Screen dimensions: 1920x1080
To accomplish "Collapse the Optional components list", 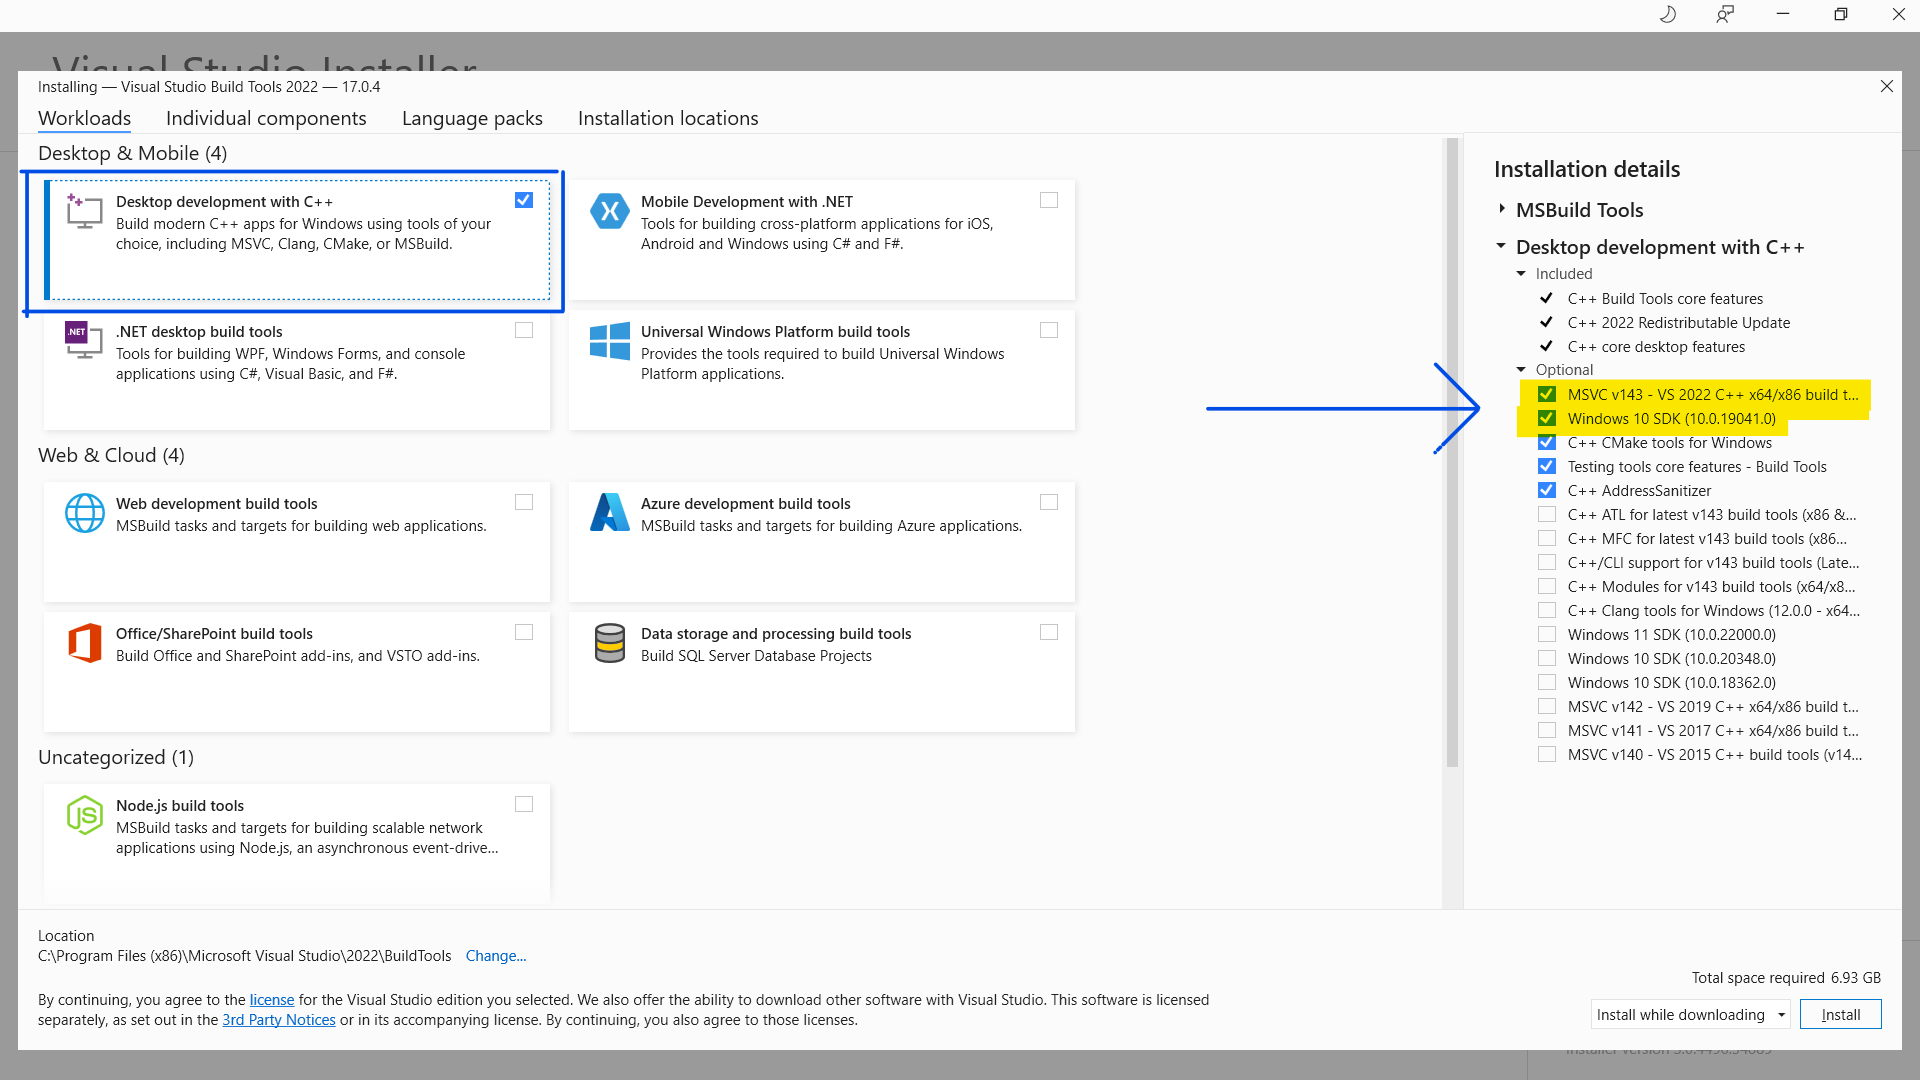I will click(1521, 370).
